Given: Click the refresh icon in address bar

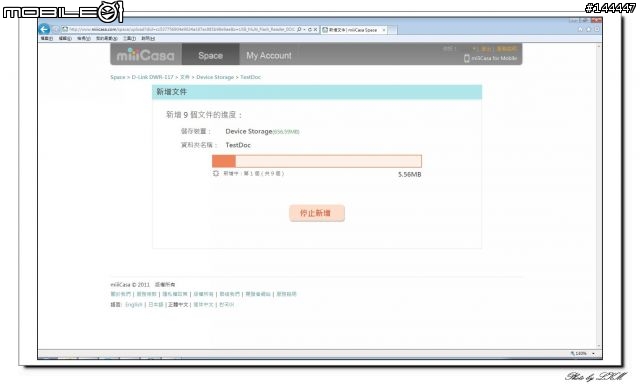Looking at the screenshot, I should click(310, 29).
